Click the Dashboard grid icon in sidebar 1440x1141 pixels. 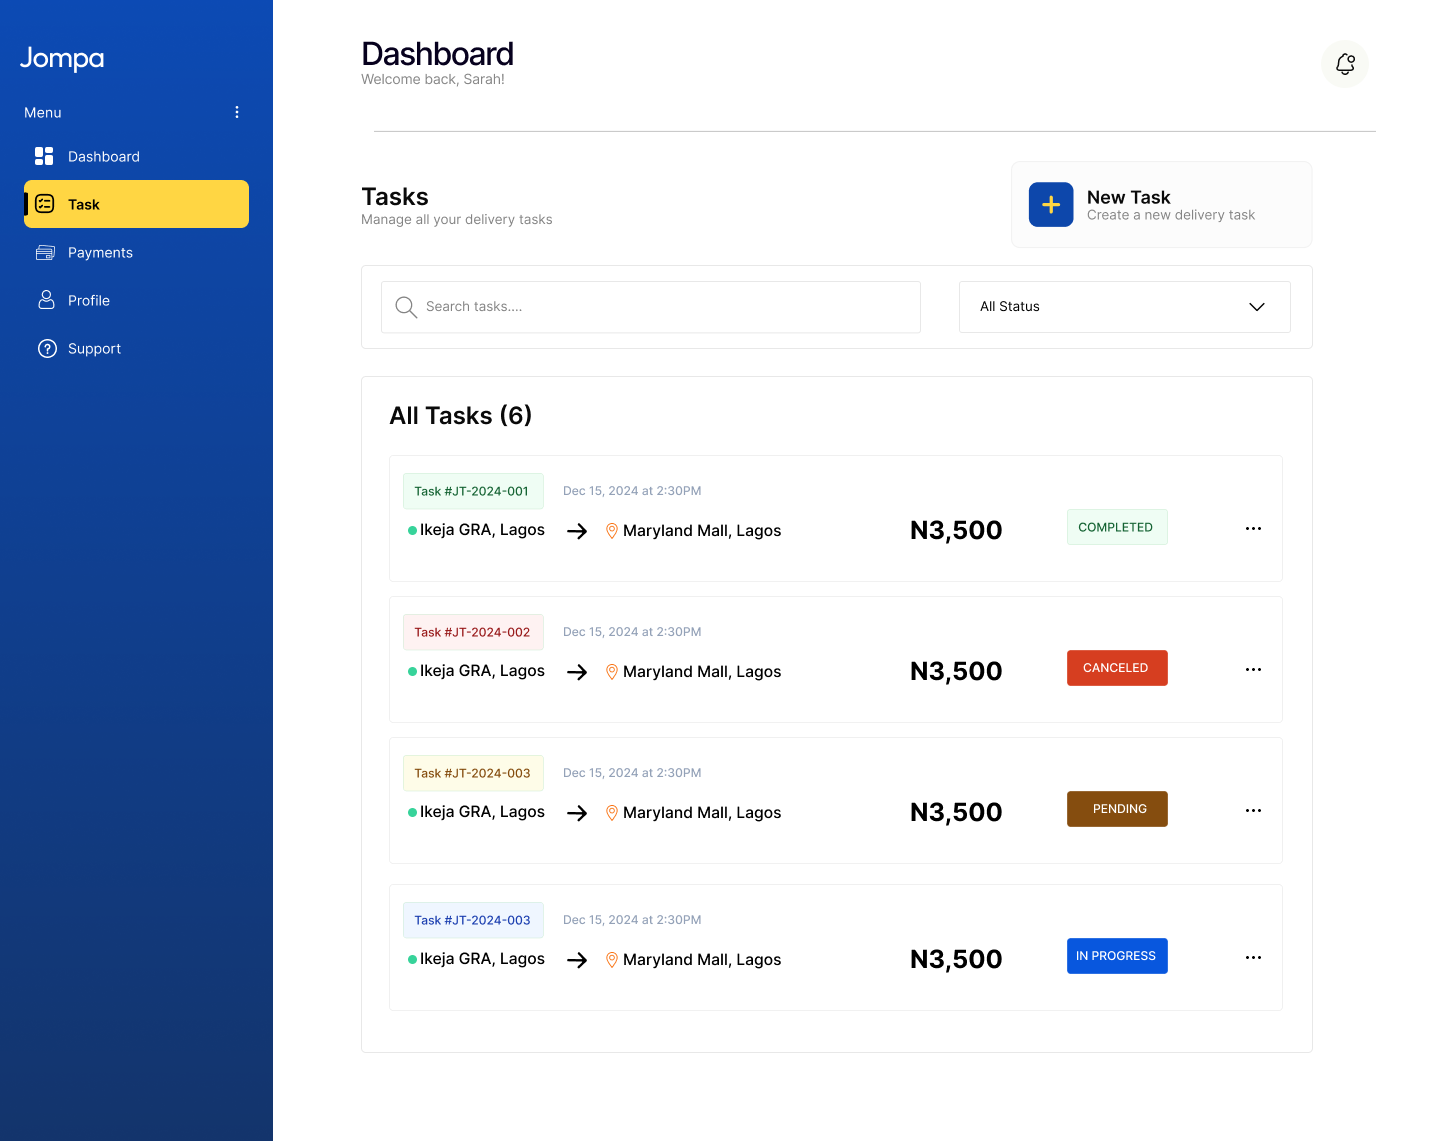(44, 156)
